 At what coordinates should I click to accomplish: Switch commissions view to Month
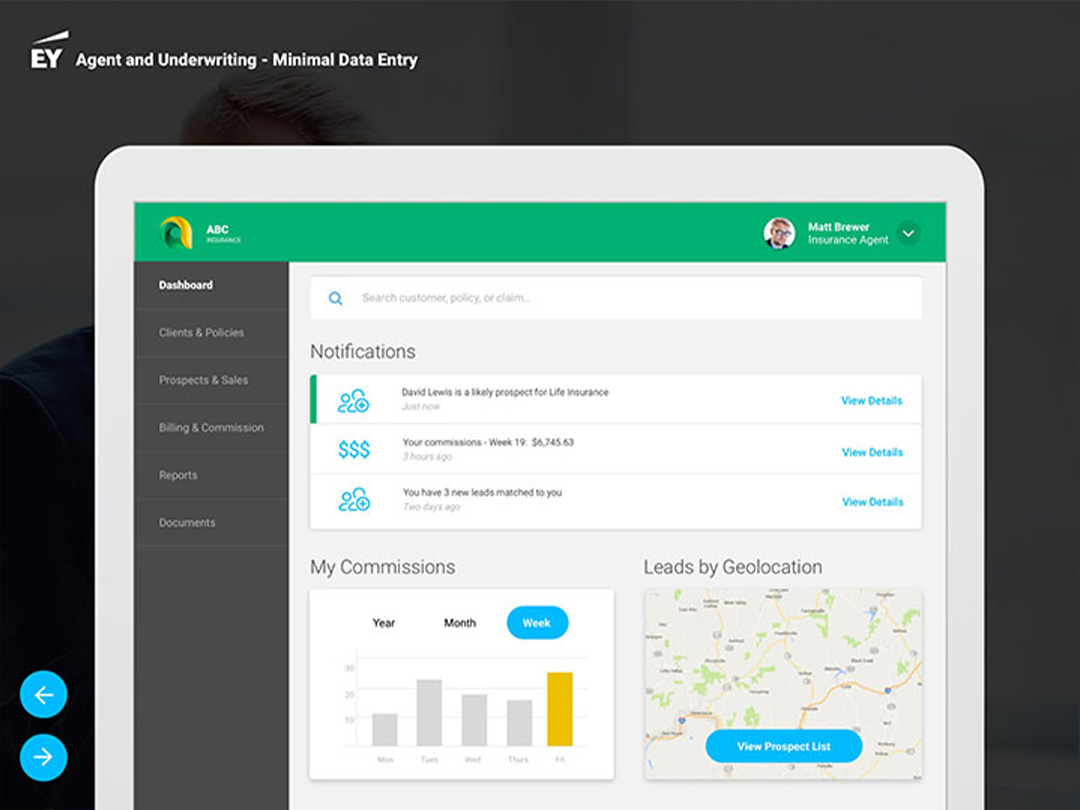point(460,623)
